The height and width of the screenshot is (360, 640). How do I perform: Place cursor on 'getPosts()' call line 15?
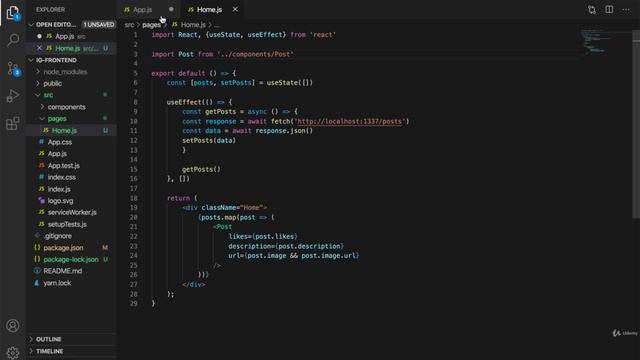point(201,169)
